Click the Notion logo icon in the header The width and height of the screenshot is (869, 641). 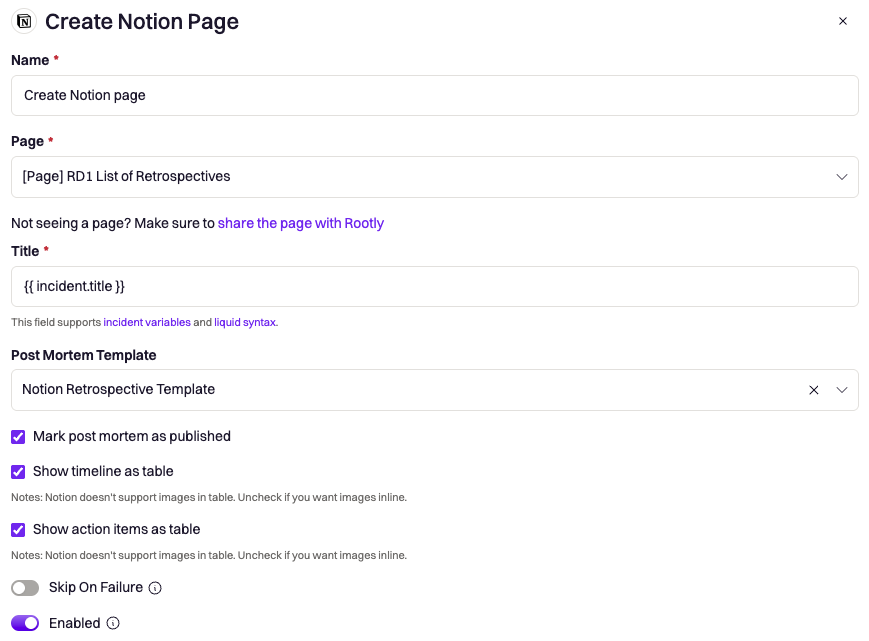(x=24, y=22)
